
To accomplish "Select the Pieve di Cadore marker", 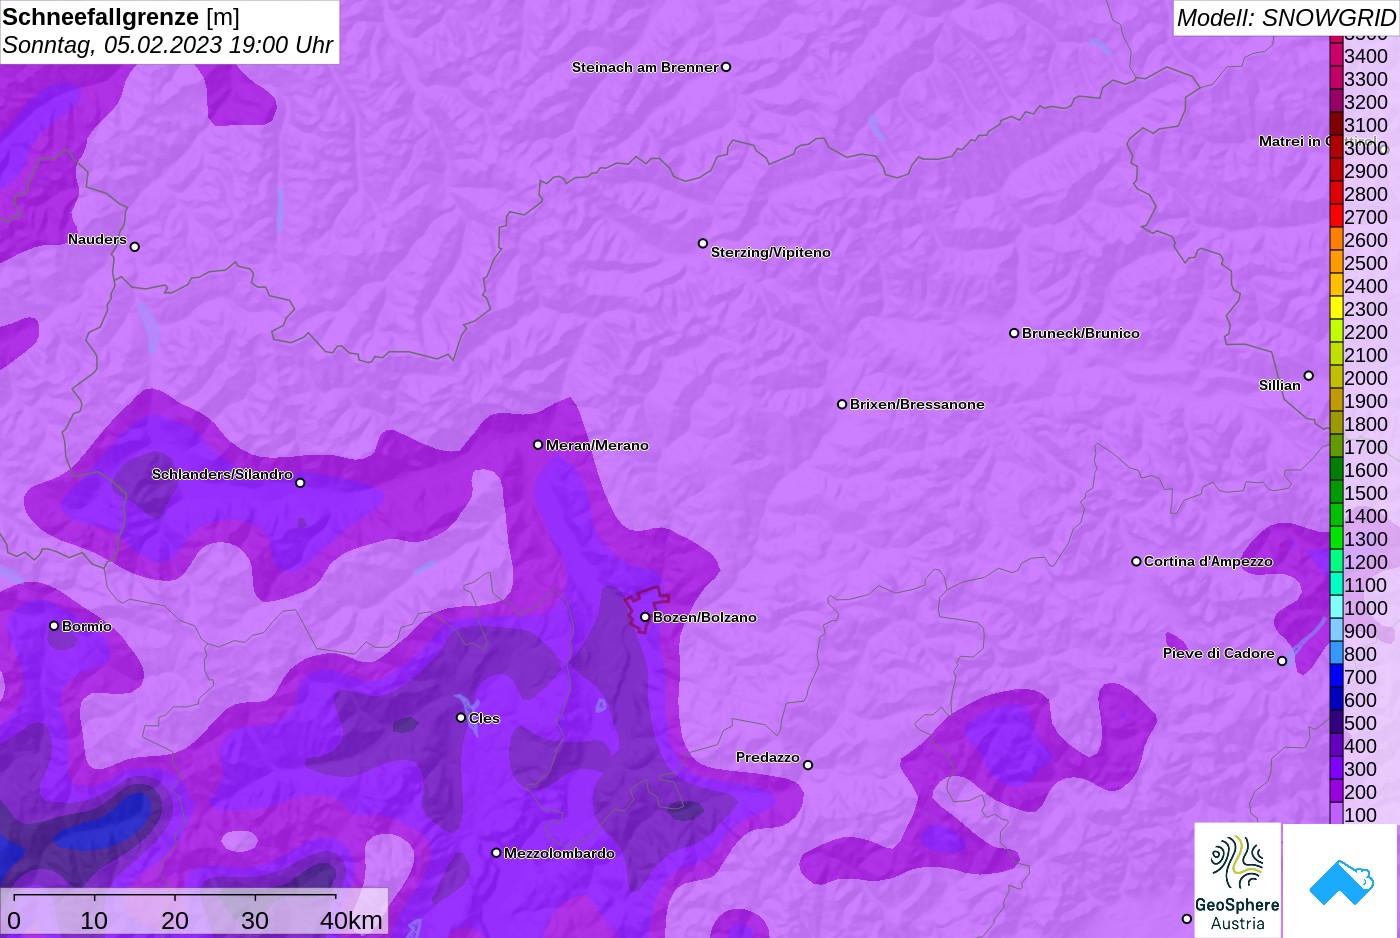I will 1282,661.
